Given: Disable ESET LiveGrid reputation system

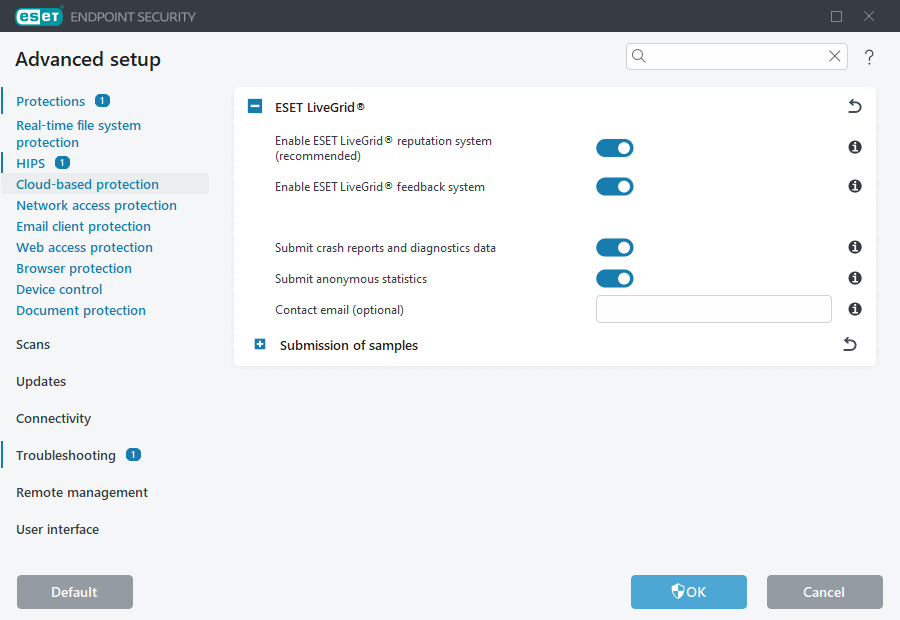Looking at the screenshot, I should [614, 147].
